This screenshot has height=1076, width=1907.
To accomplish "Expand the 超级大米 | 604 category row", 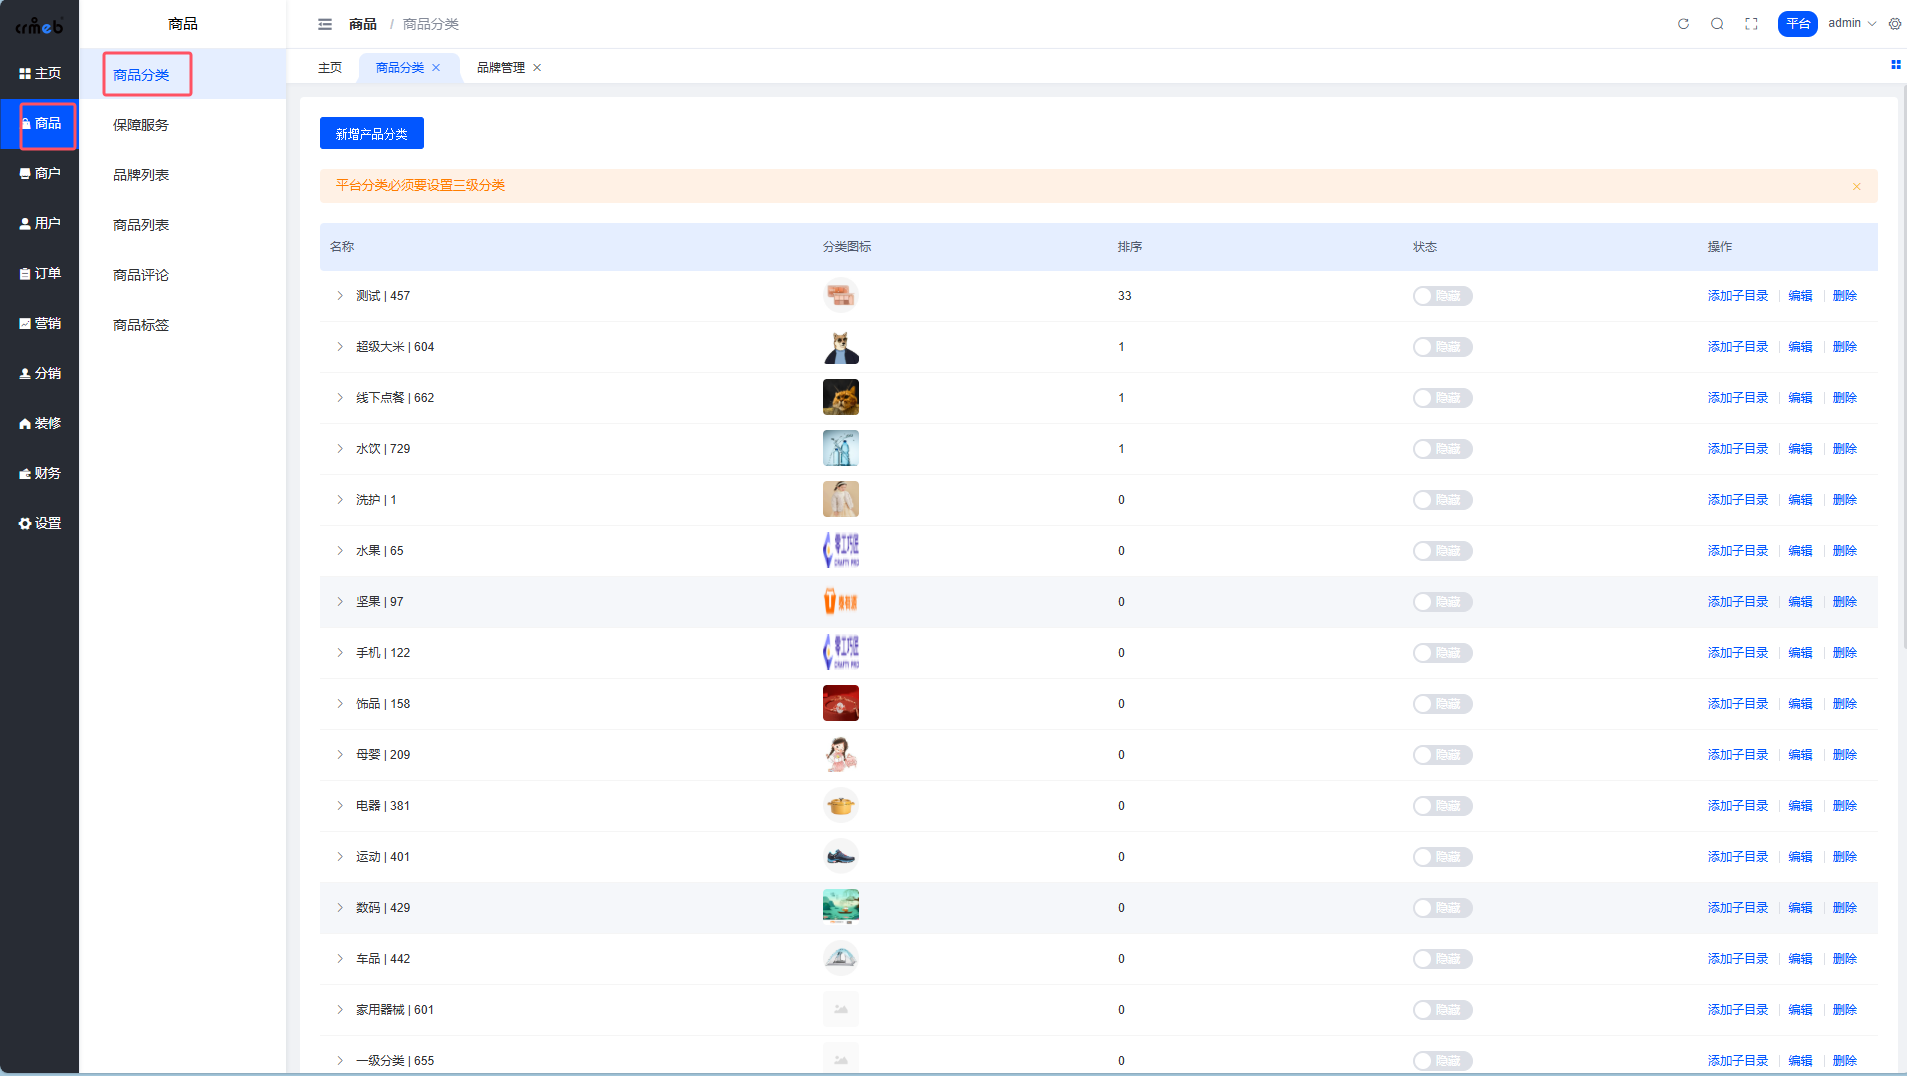I will point(340,347).
